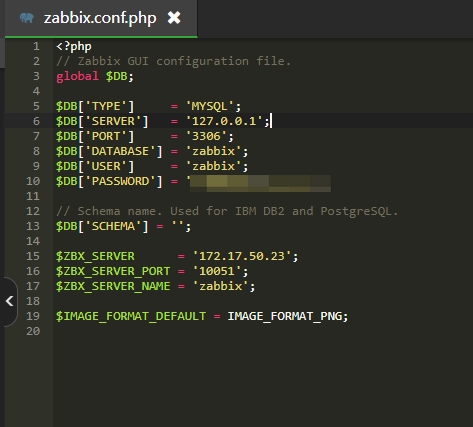Click the 'MYSQL' type string
The width and height of the screenshot is (473, 427).
pos(210,106)
